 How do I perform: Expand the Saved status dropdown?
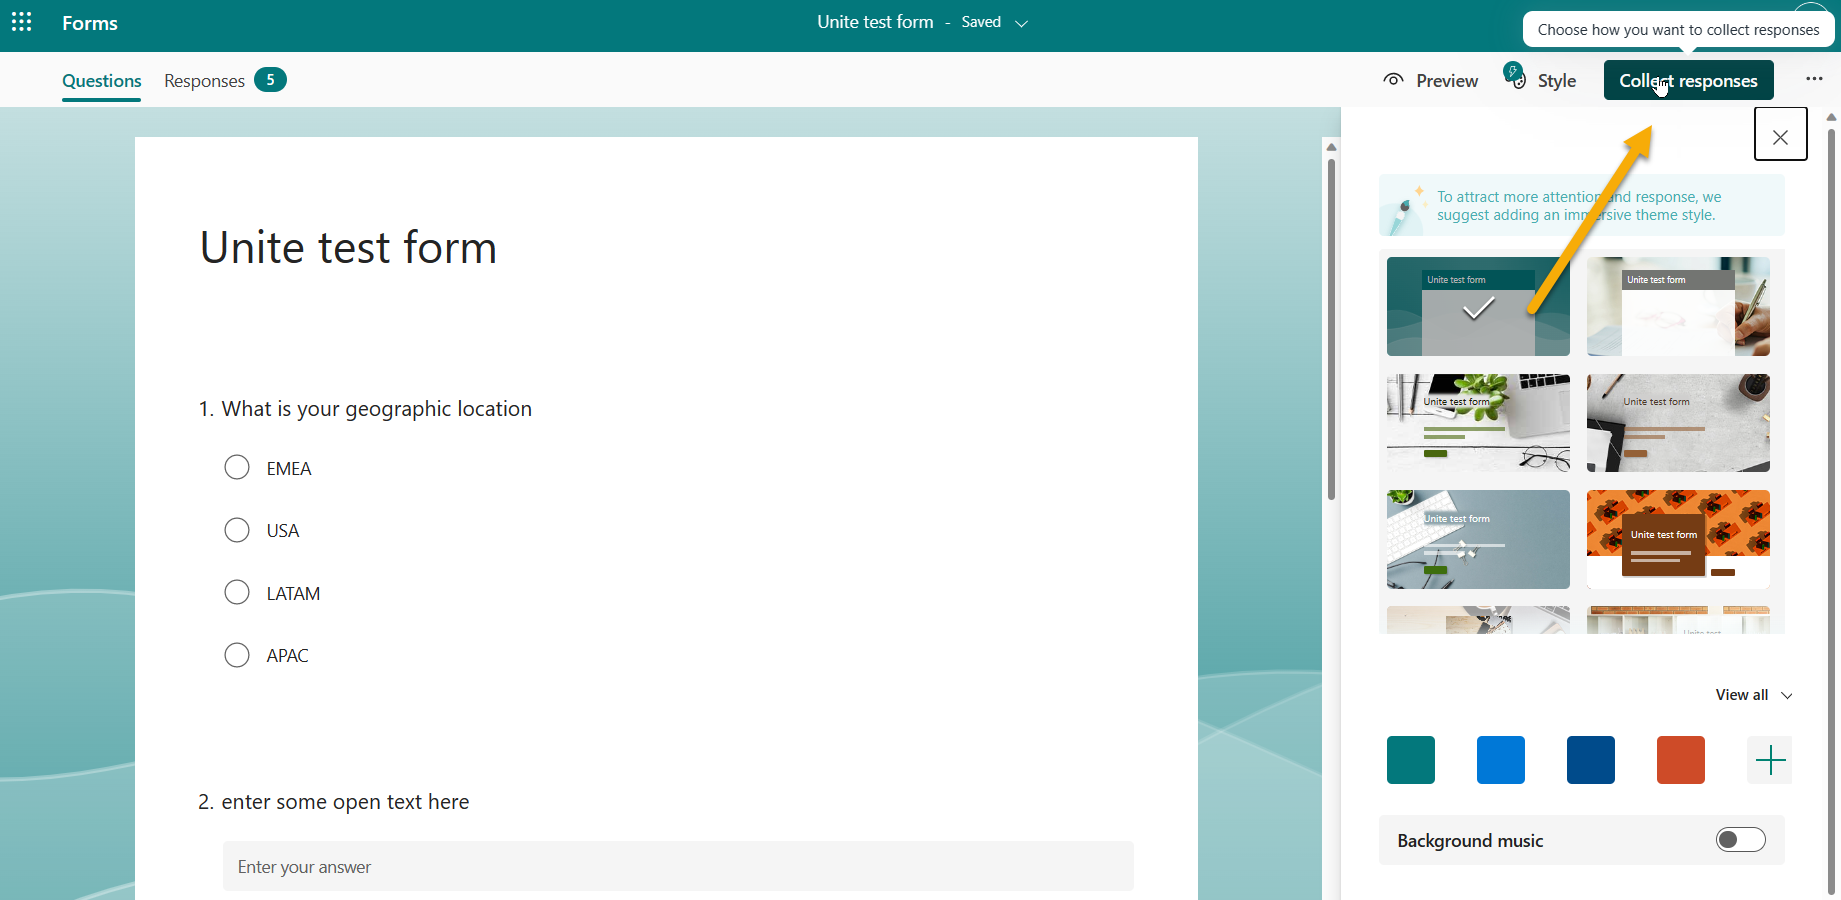click(1022, 22)
